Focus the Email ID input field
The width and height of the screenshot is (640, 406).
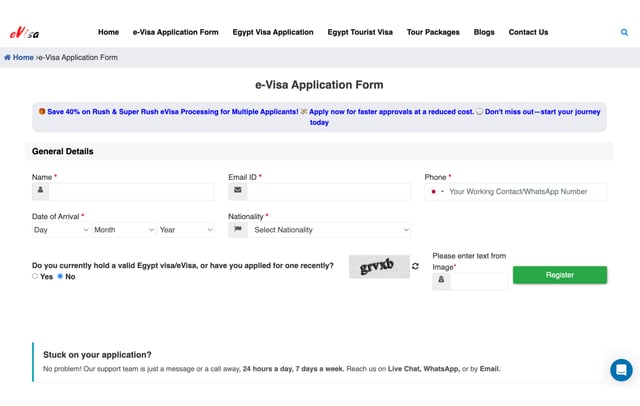(329, 191)
